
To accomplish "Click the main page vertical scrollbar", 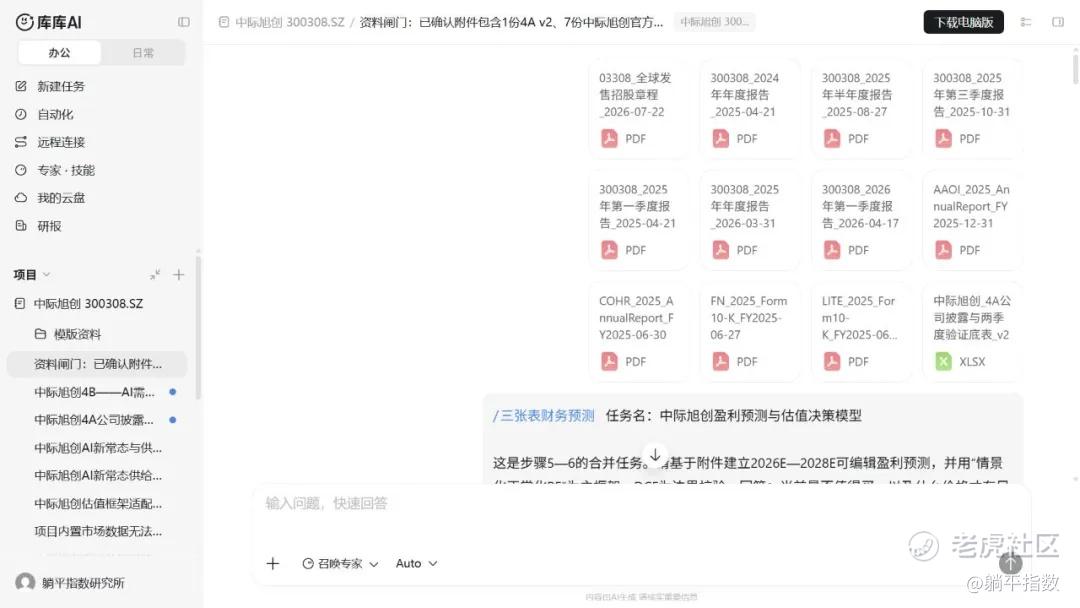I will 1075,69.
